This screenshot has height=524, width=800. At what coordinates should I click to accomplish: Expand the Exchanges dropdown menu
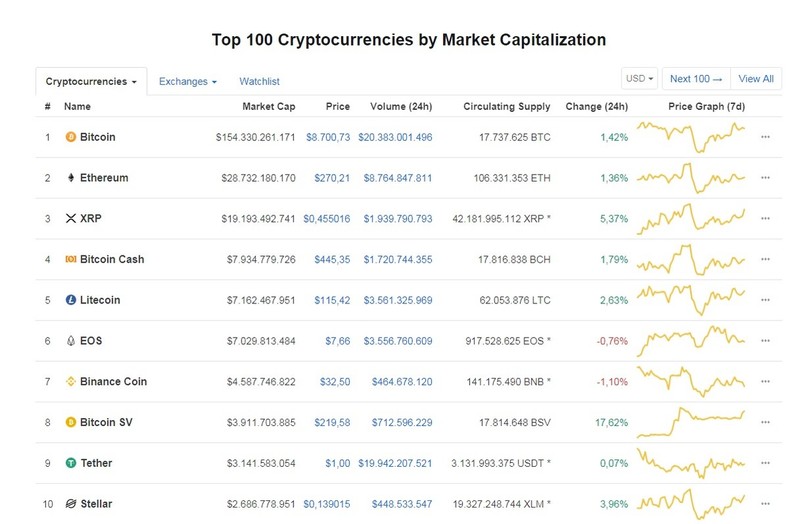click(188, 82)
